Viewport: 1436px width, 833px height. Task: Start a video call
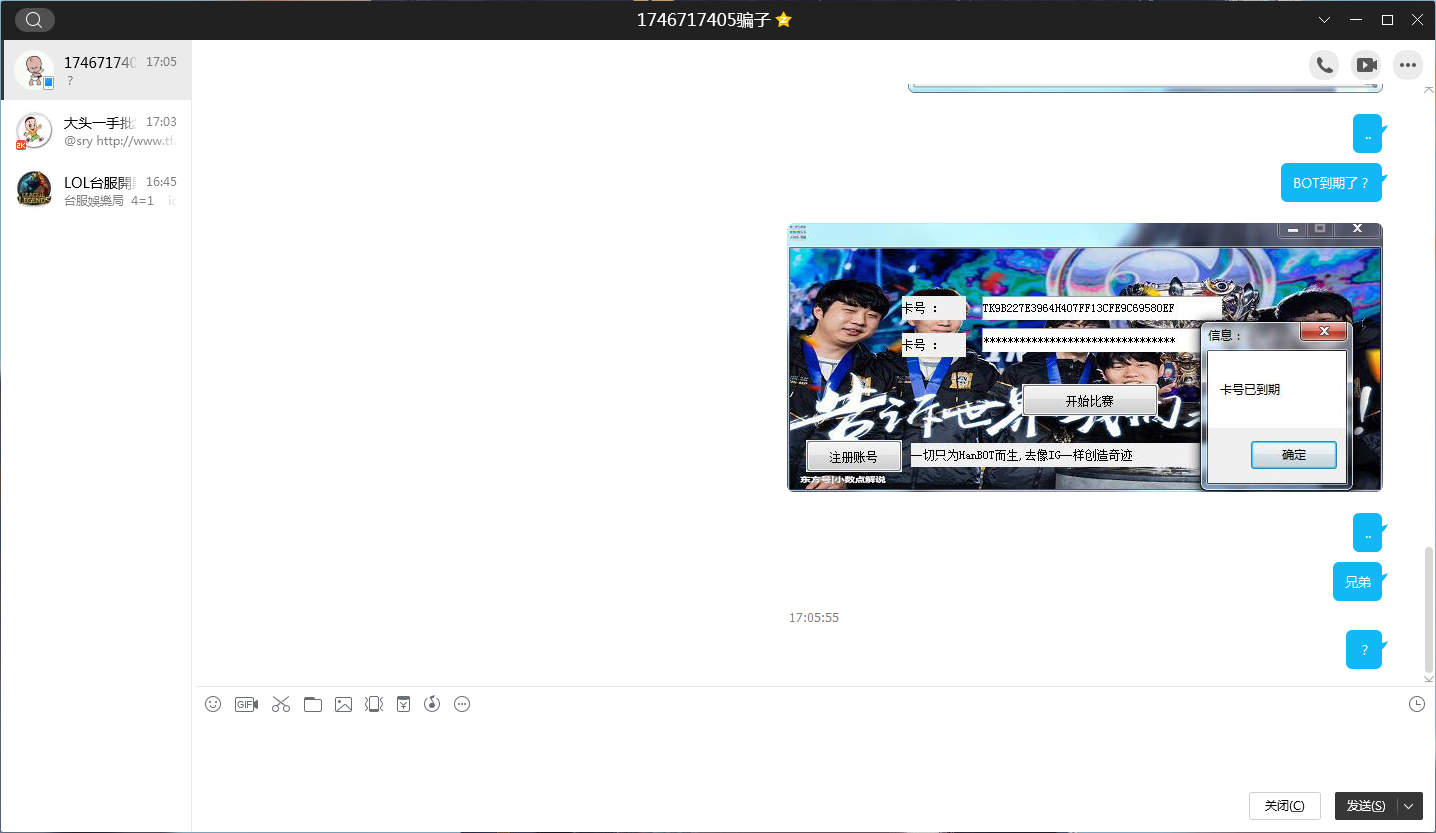point(1366,65)
